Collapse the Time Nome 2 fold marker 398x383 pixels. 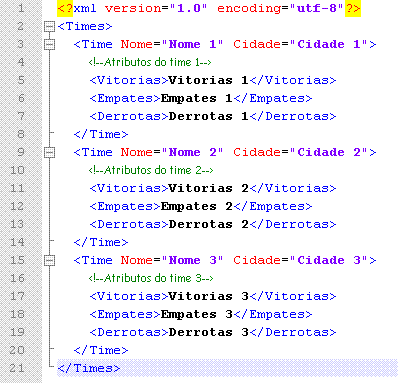coord(49,152)
